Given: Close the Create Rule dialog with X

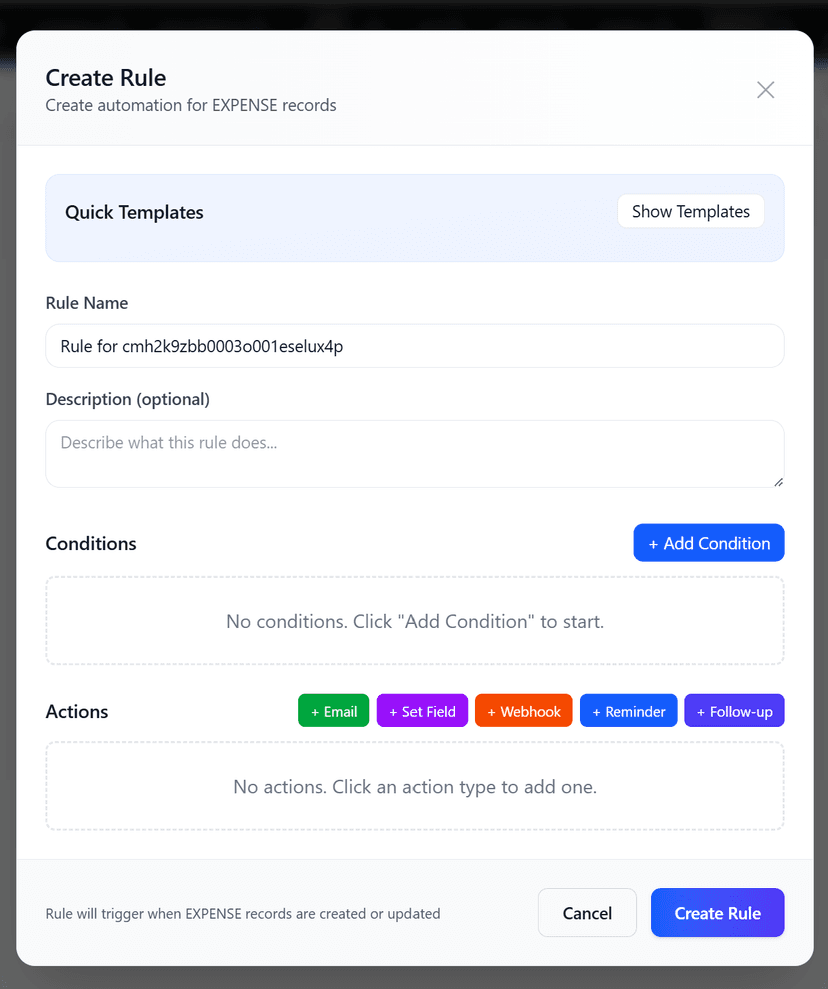Looking at the screenshot, I should pos(765,90).
